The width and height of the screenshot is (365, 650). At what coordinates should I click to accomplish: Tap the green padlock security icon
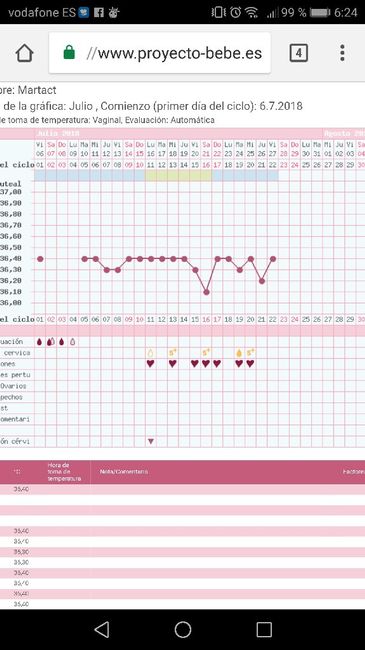click(x=69, y=53)
